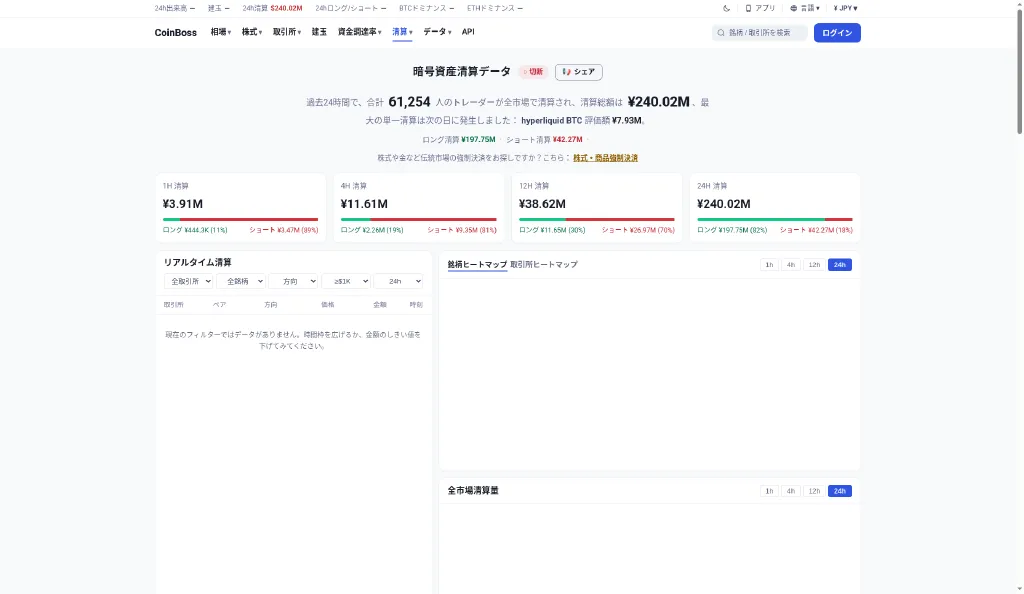Open the ≥$1K amount filter dropdown

click(x=345, y=281)
